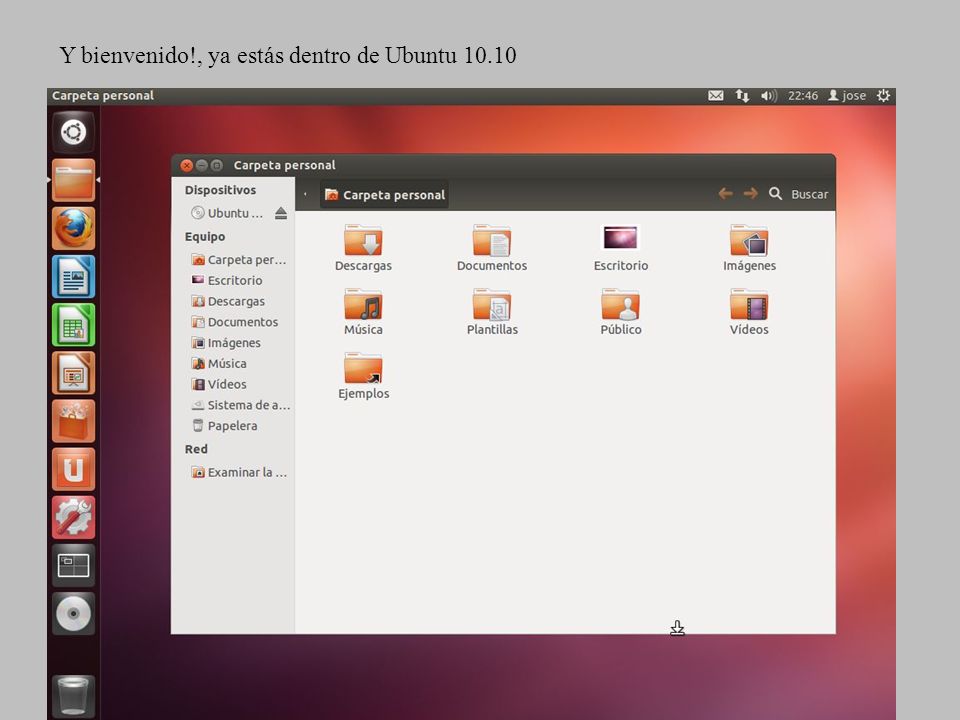Launch LibreOffice Calc from the launcher
Viewport: 960px width, 720px height.
pyautogui.click(x=73, y=324)
